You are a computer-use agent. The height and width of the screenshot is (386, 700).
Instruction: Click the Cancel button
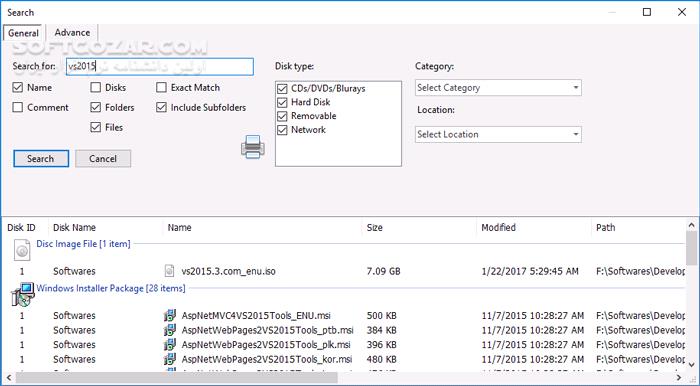[x=103, y=158]
